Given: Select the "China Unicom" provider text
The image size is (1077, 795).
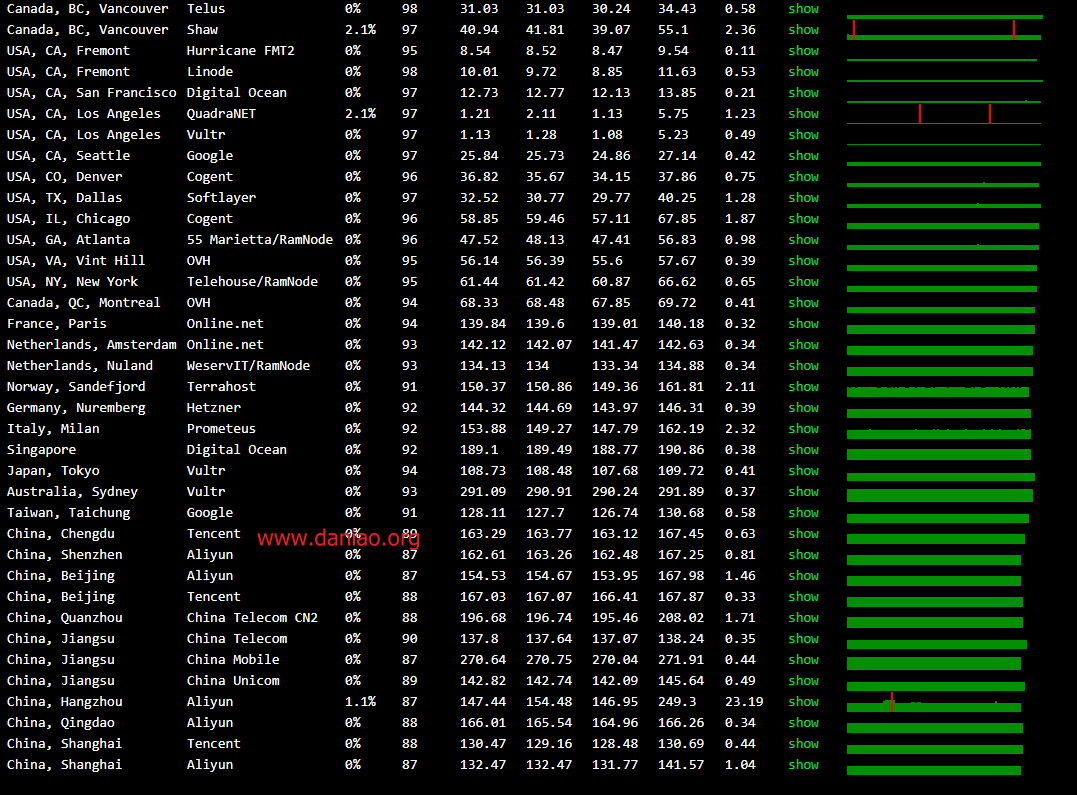Looking at the screenshot, I should 233,681.
